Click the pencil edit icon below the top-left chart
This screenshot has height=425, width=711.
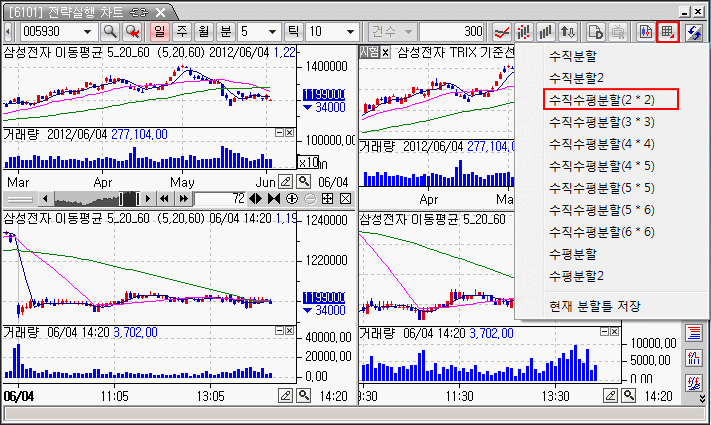285,181
